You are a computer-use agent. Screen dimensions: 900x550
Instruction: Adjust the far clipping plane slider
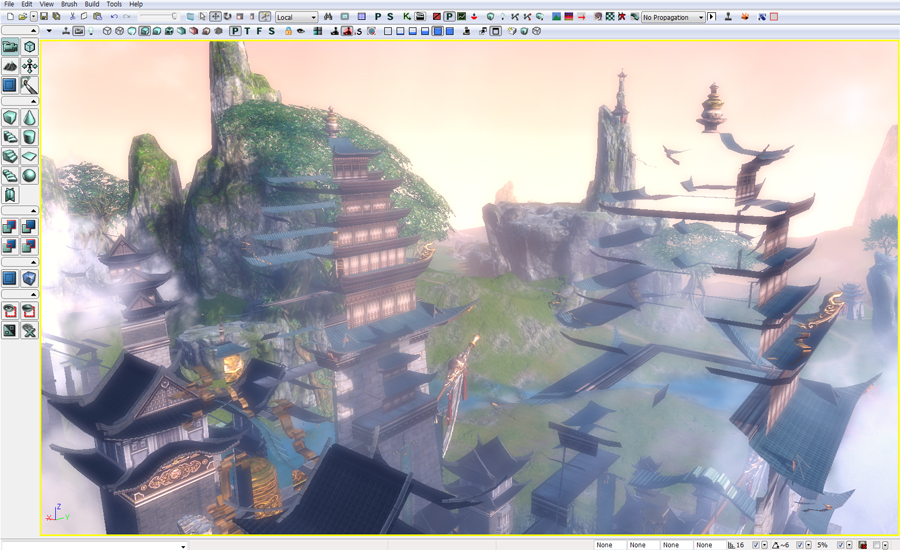[157, 17]
